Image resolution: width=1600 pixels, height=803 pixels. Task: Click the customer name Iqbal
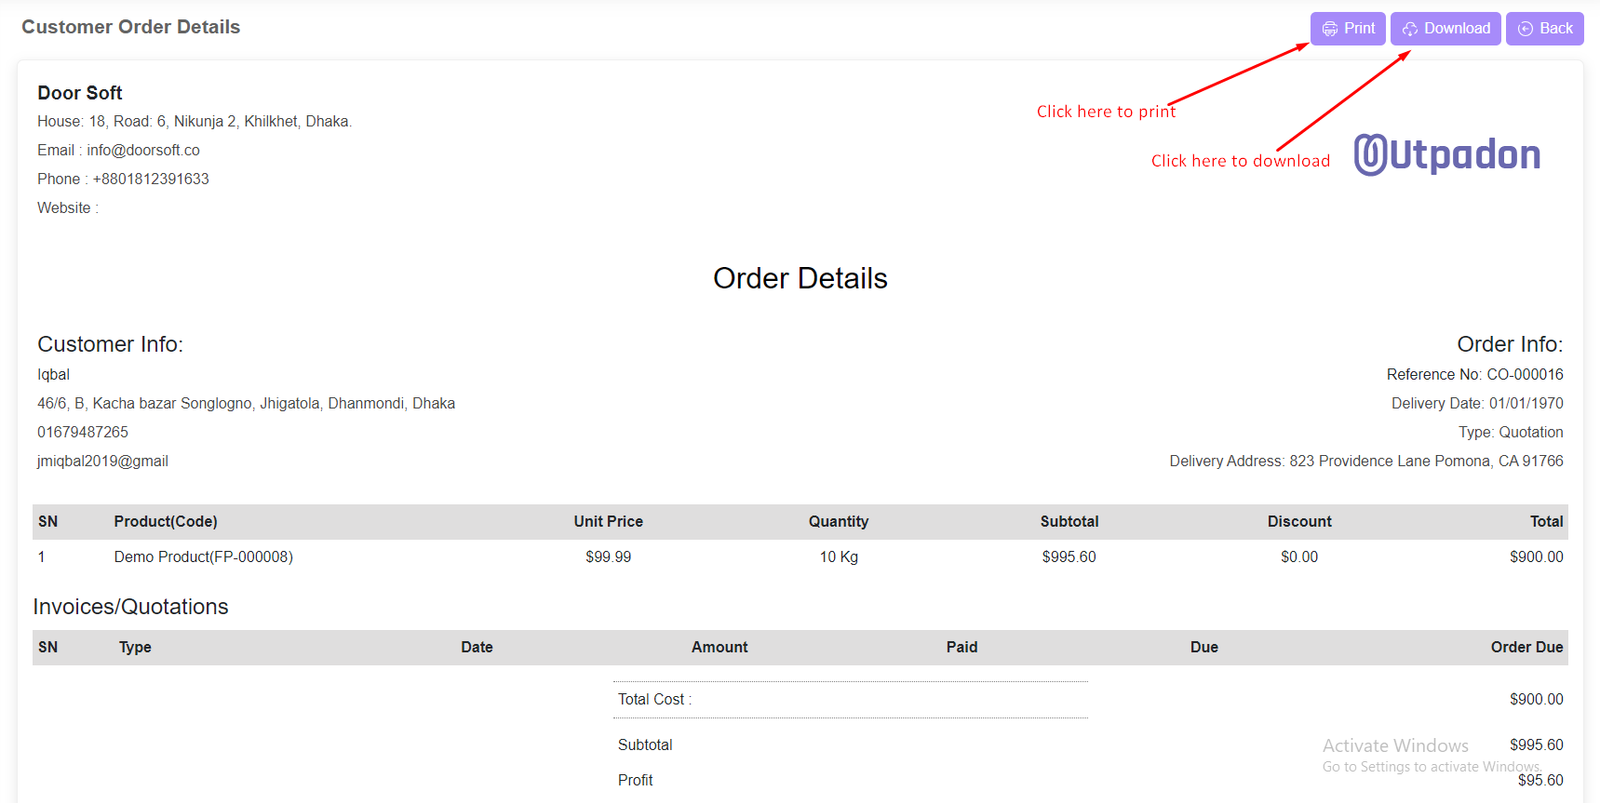tap(54, 374)
